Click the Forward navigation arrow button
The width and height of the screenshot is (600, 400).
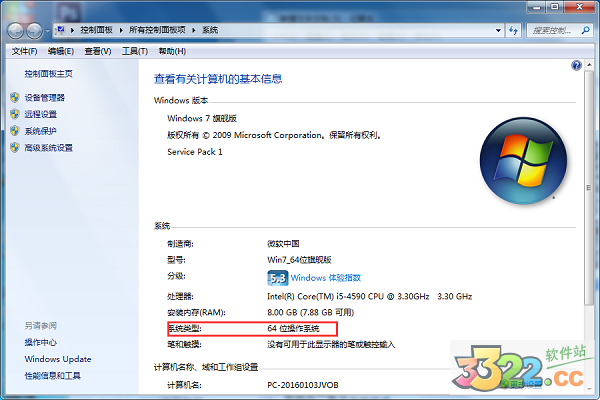pyautogui.click(x=34, y=31)
